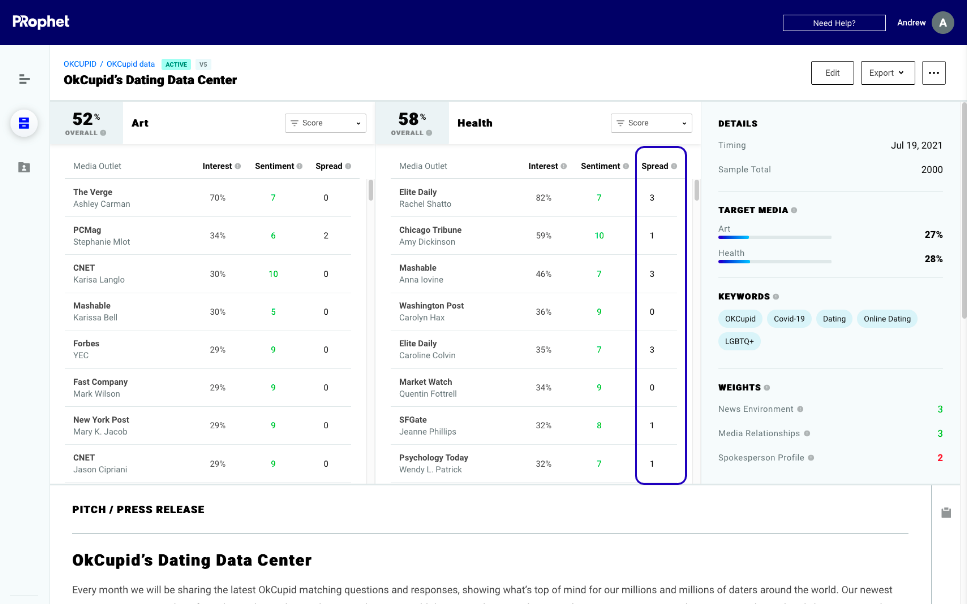Show info for Art Overall score
The height and width of the screenshot is (604, 967).
point(103,133)
